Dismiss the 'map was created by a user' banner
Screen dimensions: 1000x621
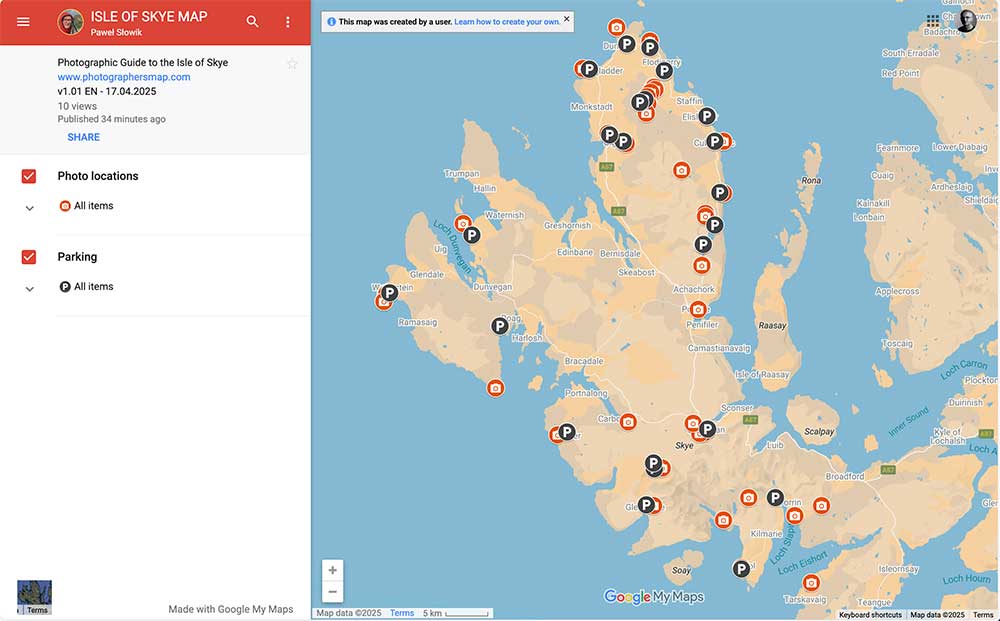(x=566, y=19)
